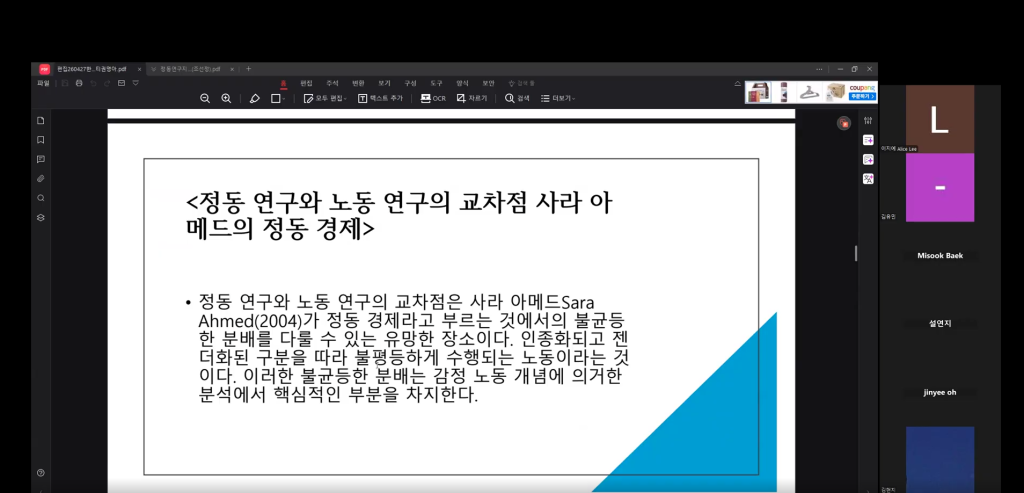Close the 정동연구 PDF document tab

pos(231,69)
